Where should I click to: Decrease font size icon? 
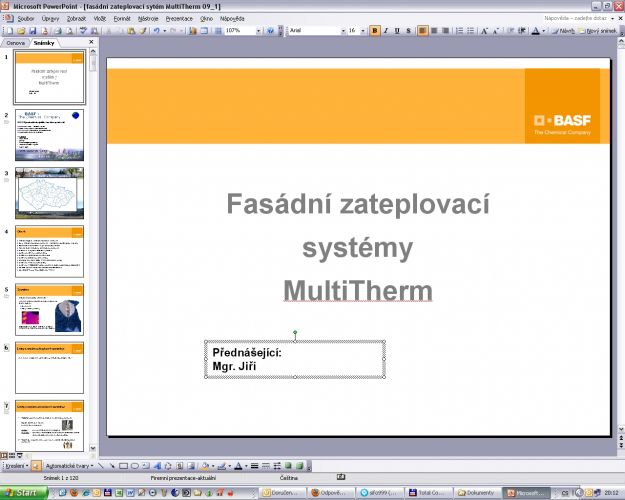coord(496,31)
